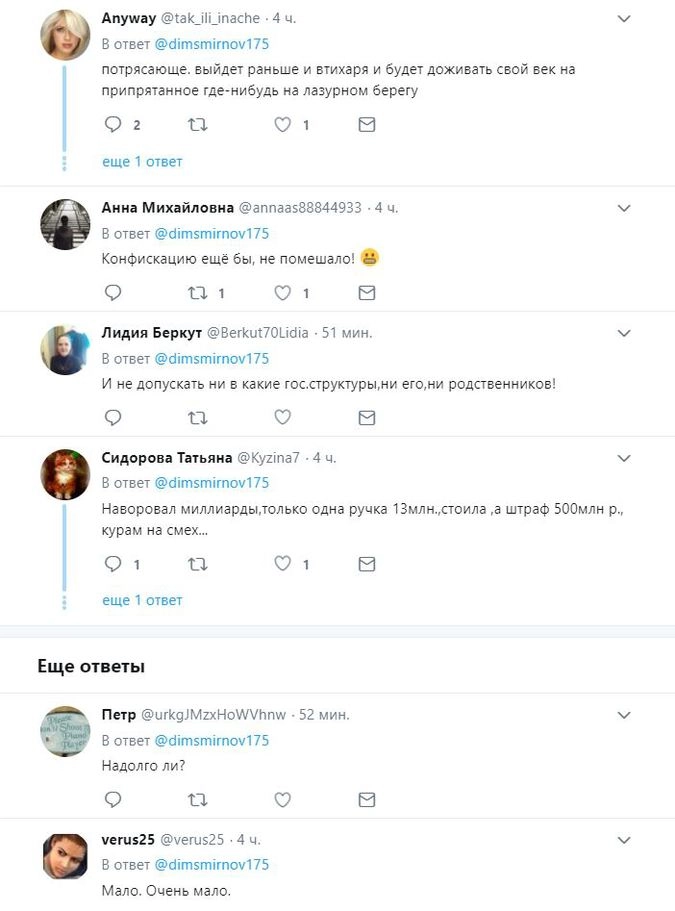The width and height of the screenshot is (675, 911).
Task: Open verus25's profile avatar
Action: point(65,856)
